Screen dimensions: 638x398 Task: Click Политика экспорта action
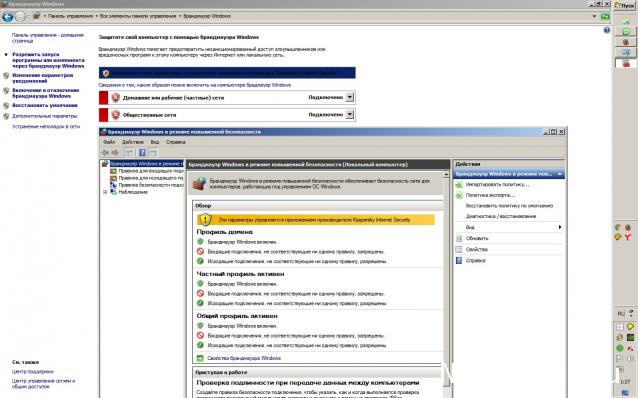coord(490,195)
